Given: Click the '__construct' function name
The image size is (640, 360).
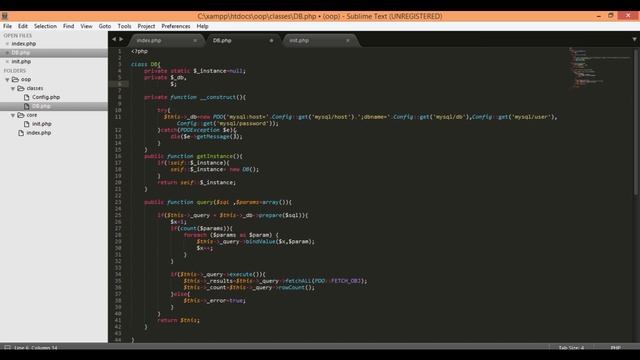Looking at the screenshot, I should click(217, 97).
